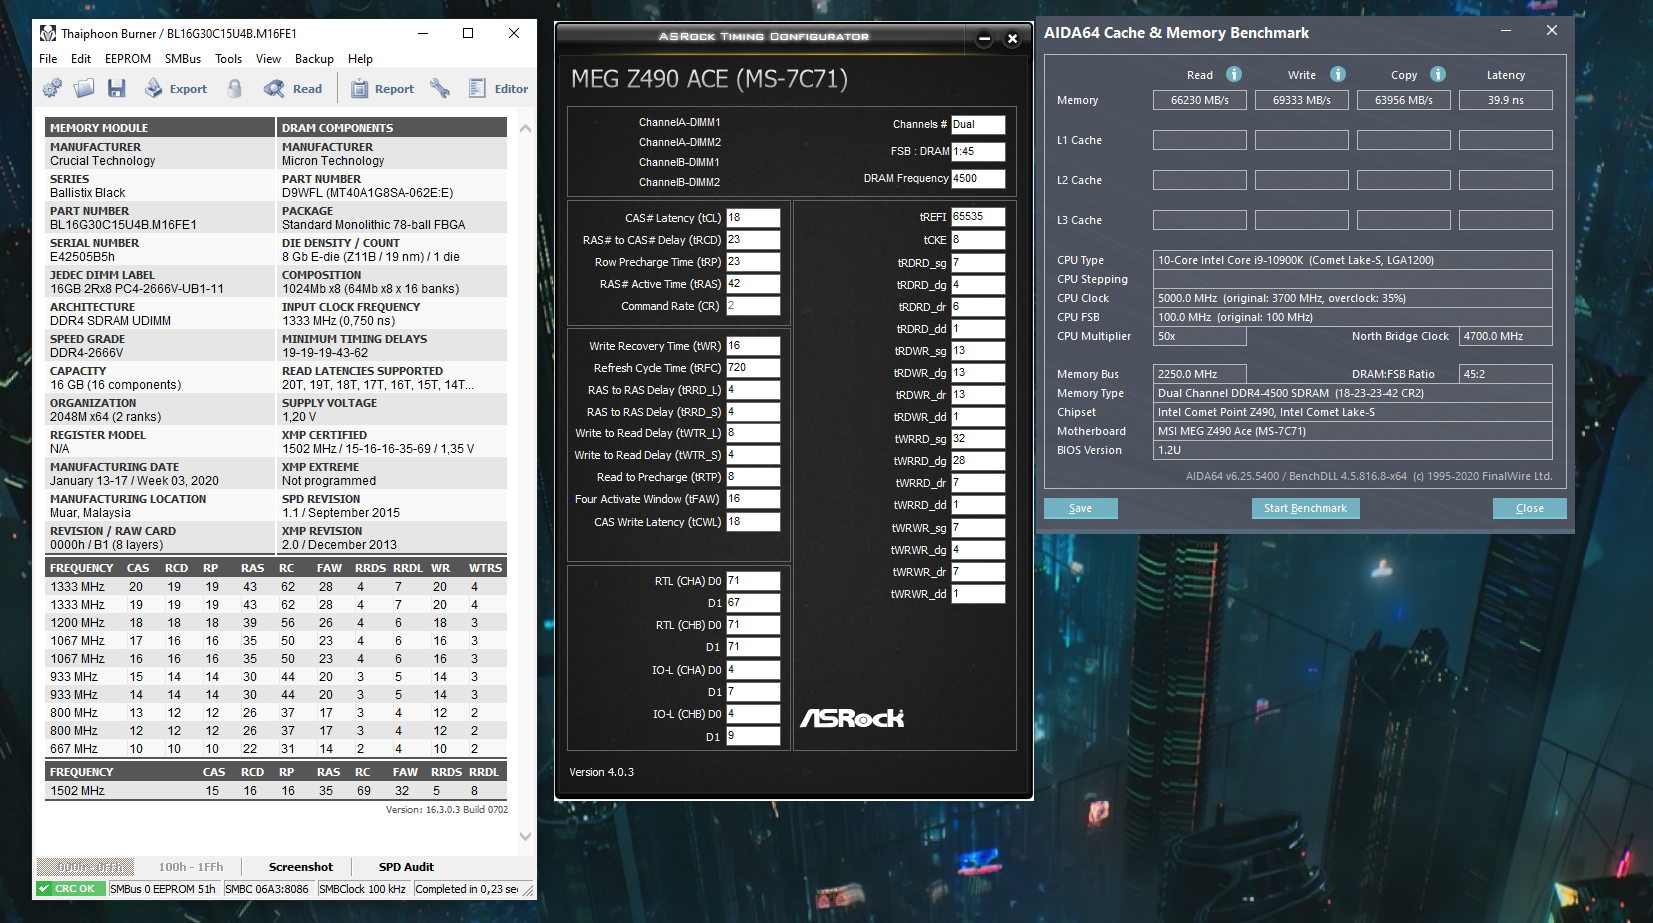Screen dimensions: 1653x923
Task: Open the Editor toolbar button
Action: [498, 89]
